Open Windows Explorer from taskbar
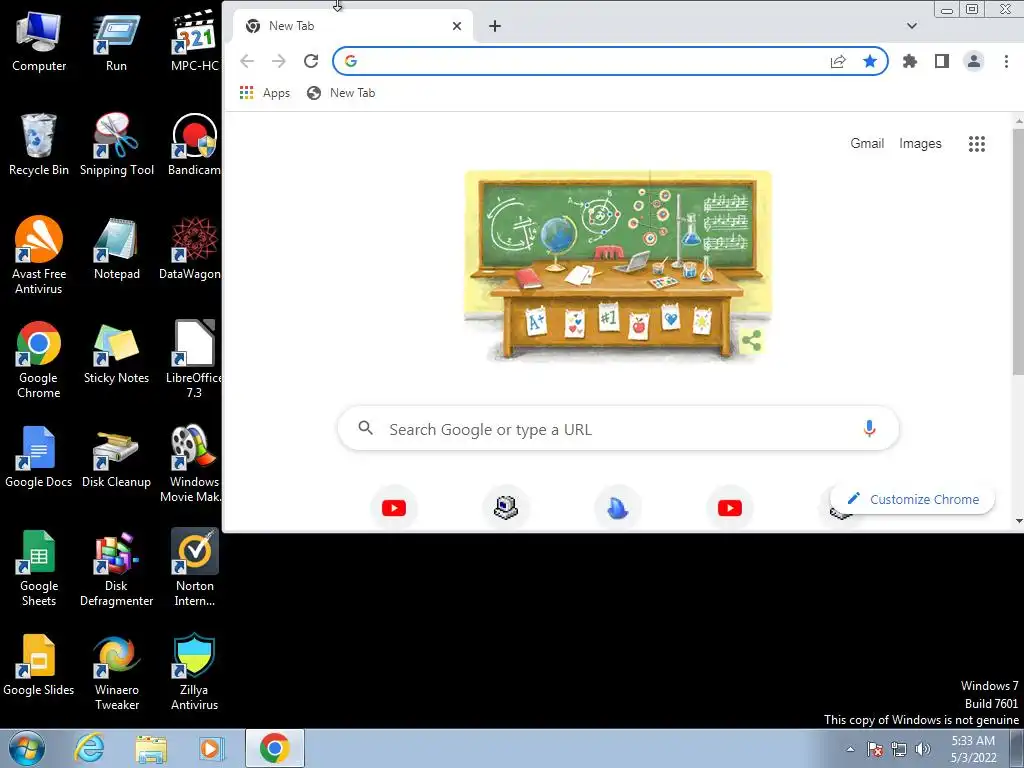The image size is (1024, 768). pyautogui.click(x=151, y=748)
